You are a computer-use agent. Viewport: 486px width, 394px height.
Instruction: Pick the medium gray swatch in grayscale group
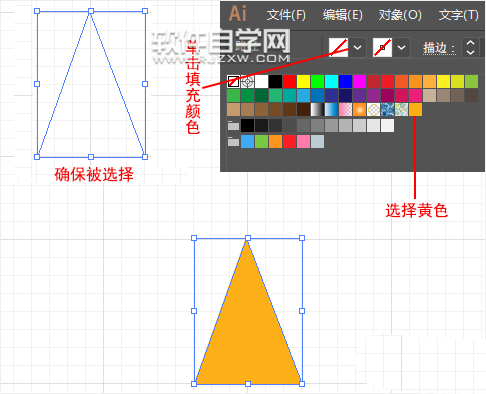tap(317, 126)
